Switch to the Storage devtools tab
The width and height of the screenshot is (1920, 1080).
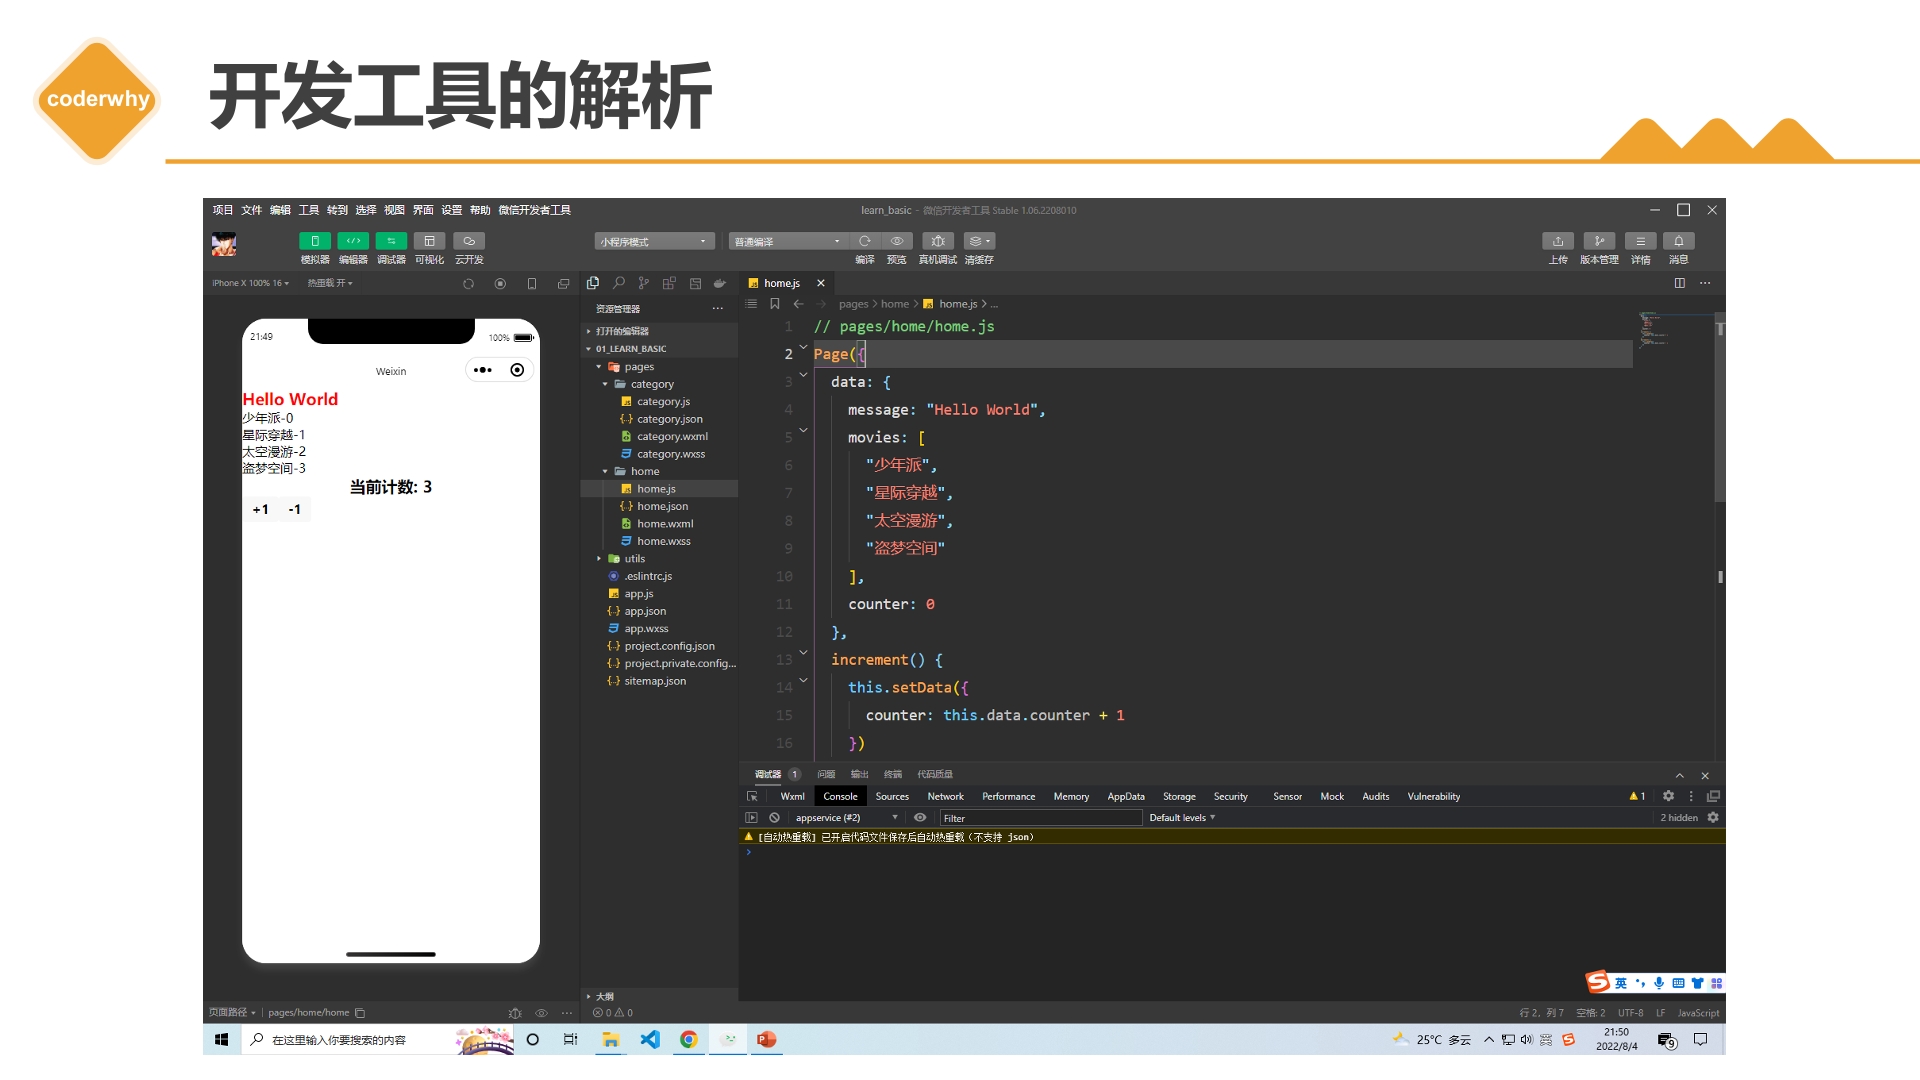click(x=1179, y=797)
